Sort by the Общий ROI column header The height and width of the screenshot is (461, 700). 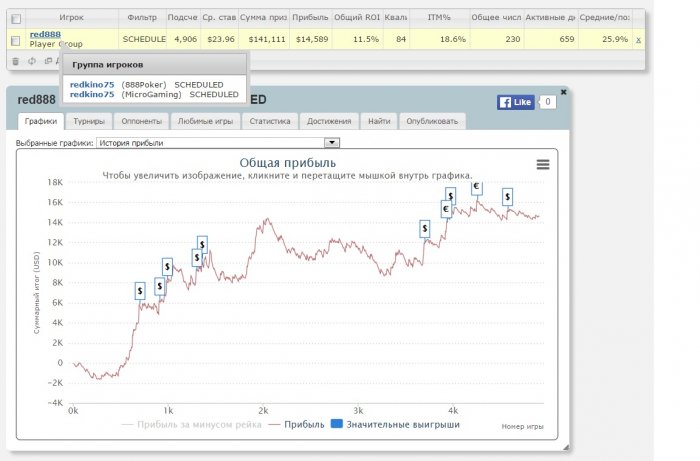point(357,17)
